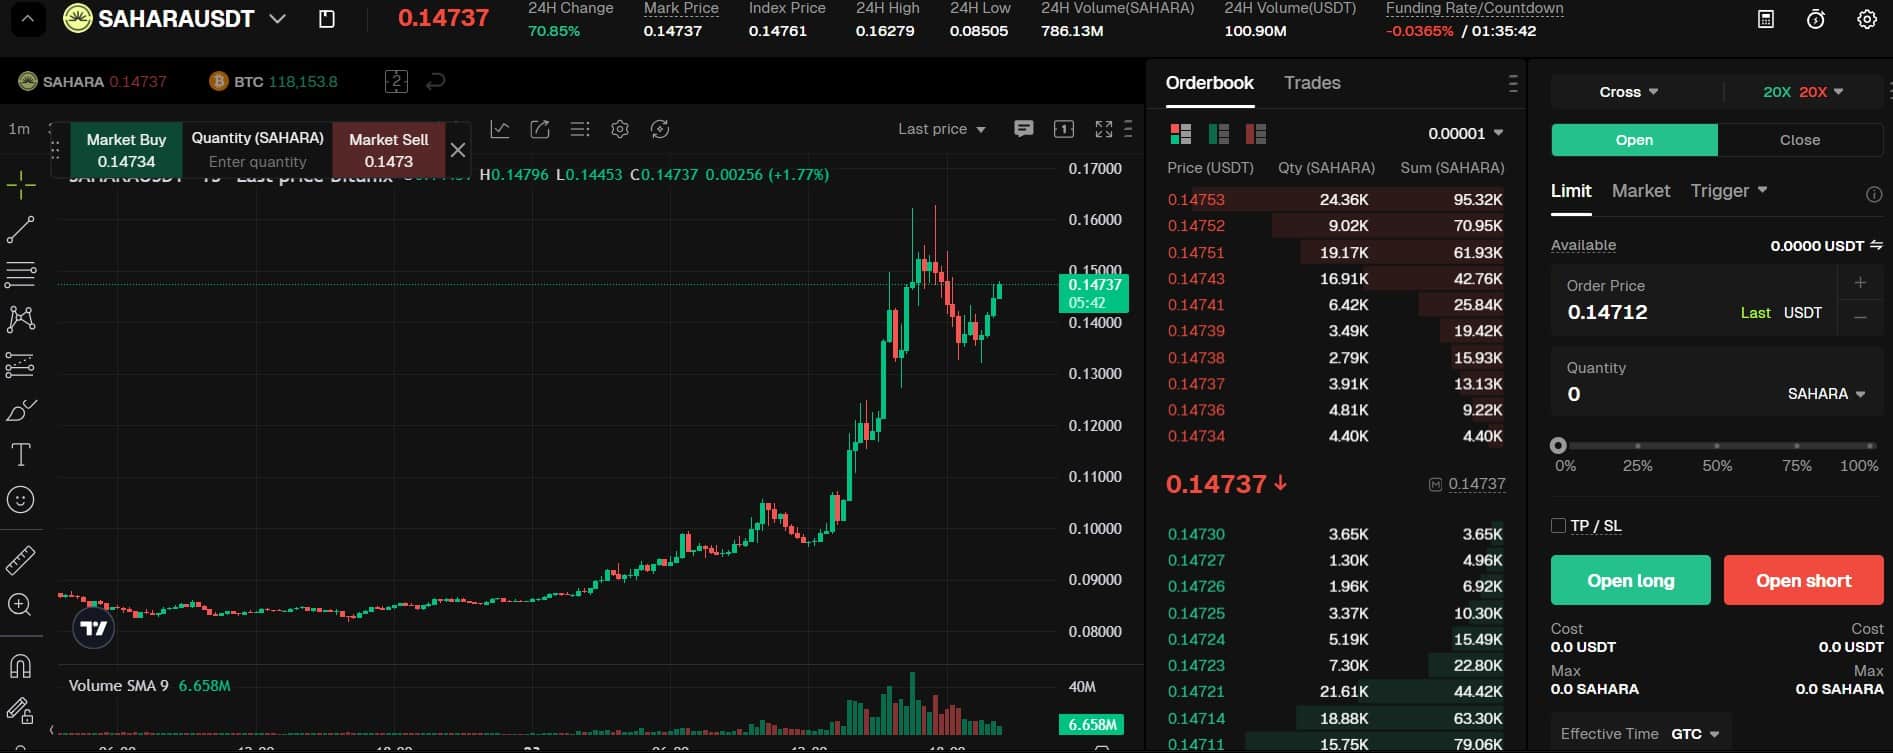Enable the TP / SL checkbox
Viewport: 1893px width, 753px height.
pos(1558,526)
